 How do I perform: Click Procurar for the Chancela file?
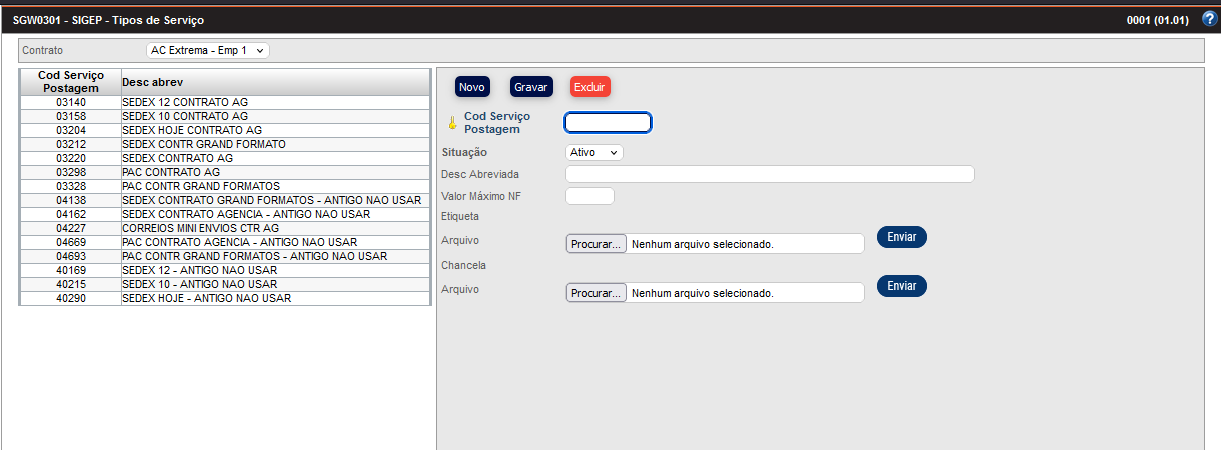point(596,293)
